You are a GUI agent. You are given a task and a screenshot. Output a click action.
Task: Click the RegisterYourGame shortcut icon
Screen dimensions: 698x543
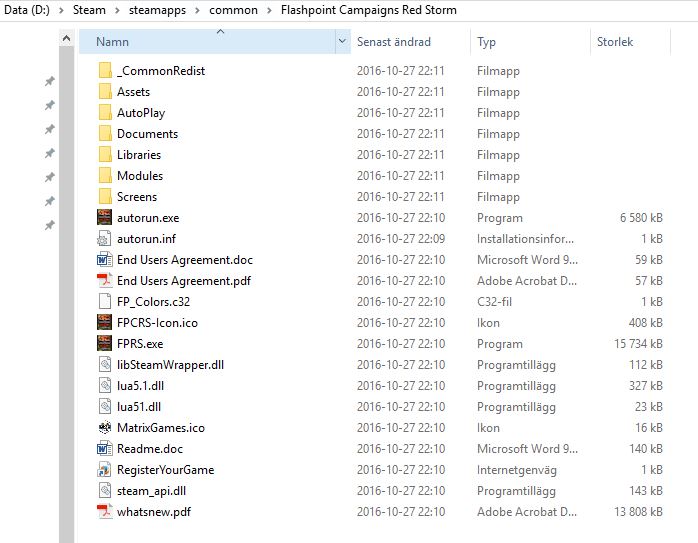105,469
